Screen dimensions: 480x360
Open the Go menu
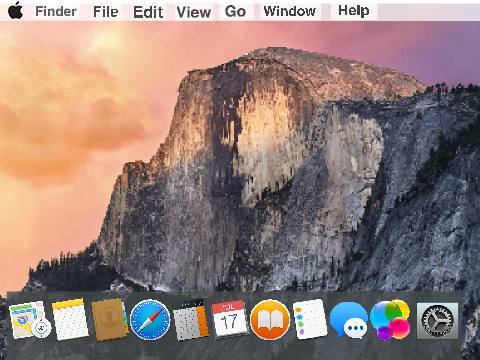tap(235, 11)
